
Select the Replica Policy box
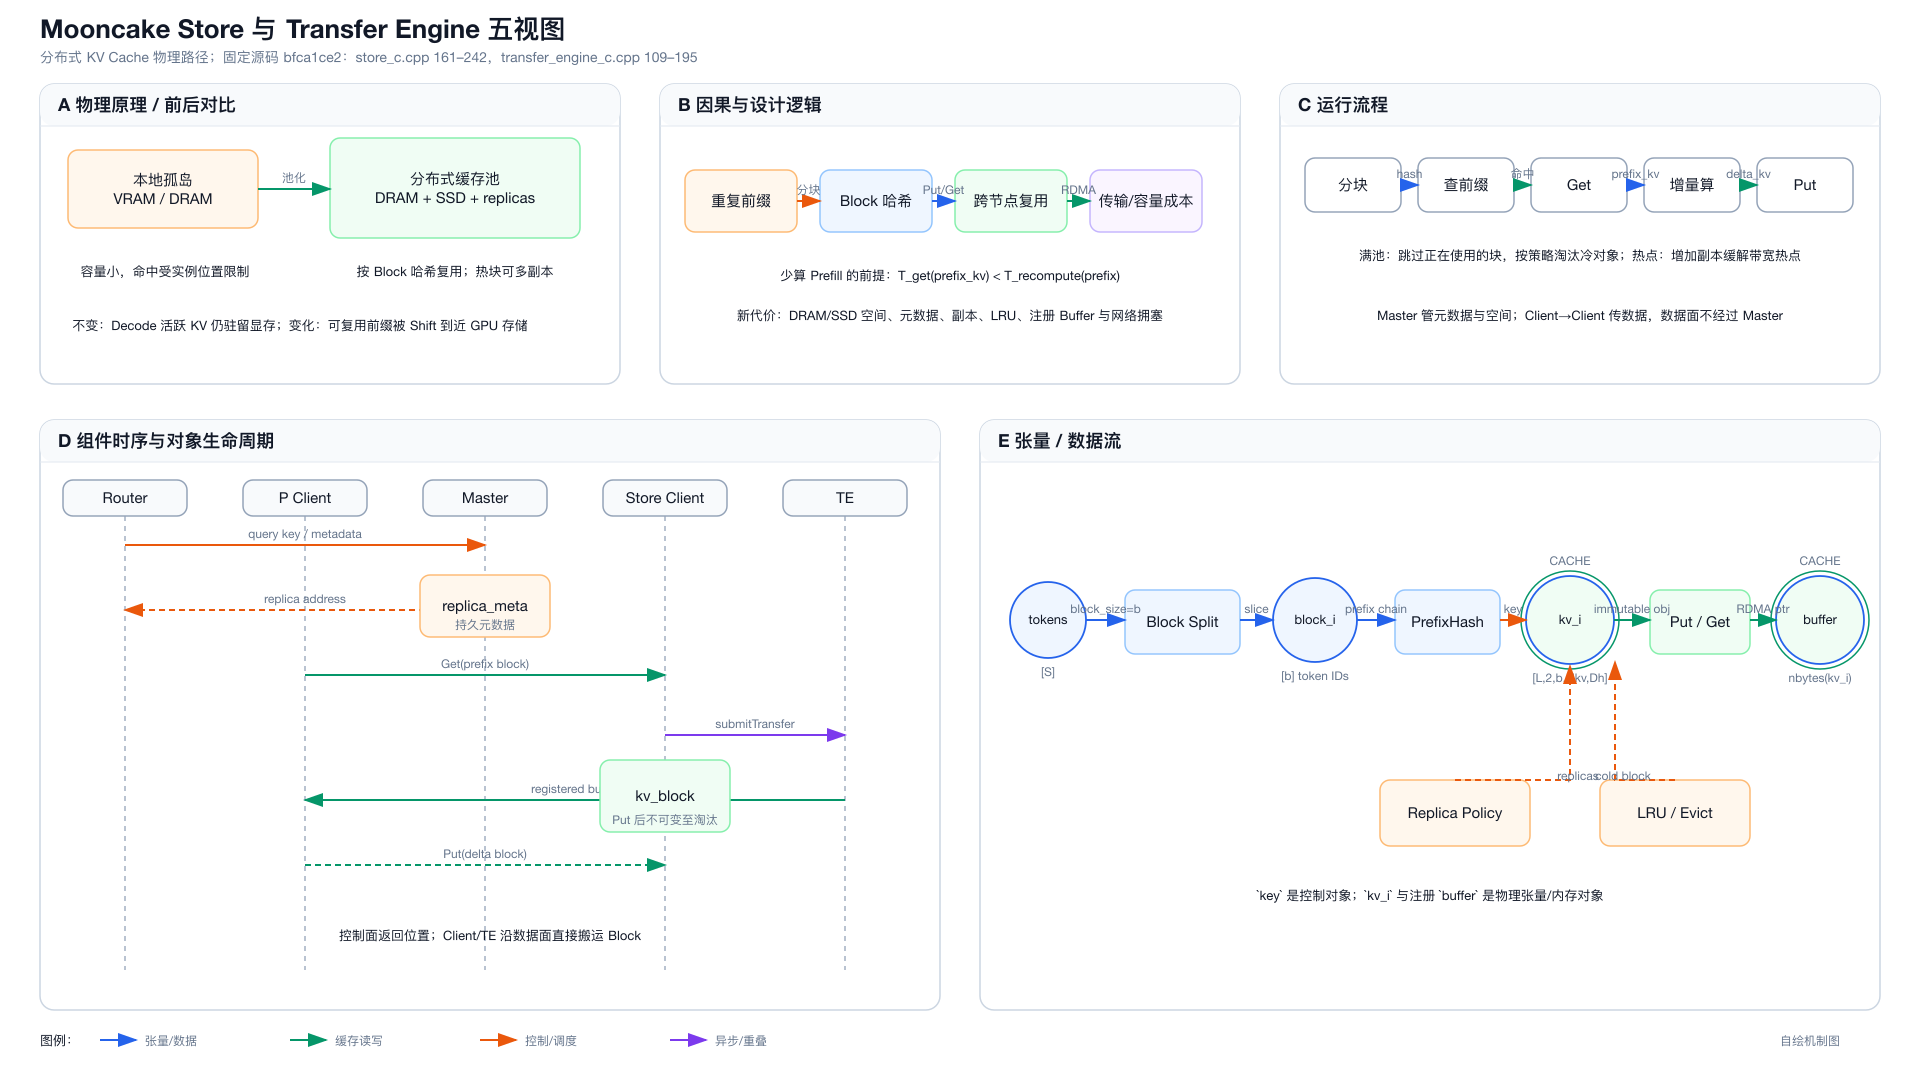tap(1455, 813)
